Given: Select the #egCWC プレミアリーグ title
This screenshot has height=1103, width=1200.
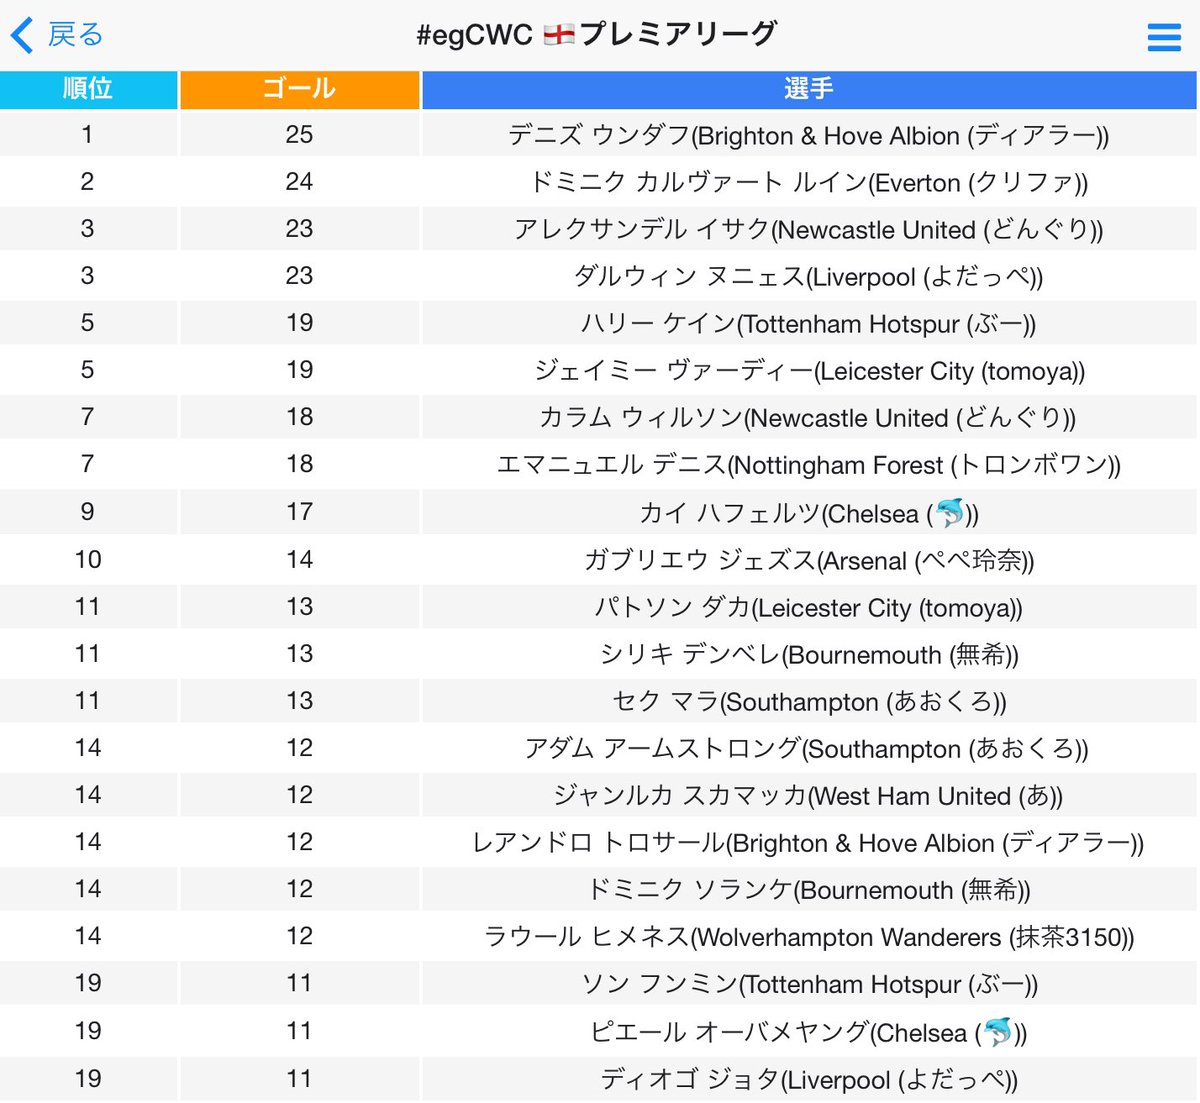Looking at the screenshot, I should (597, 34).
